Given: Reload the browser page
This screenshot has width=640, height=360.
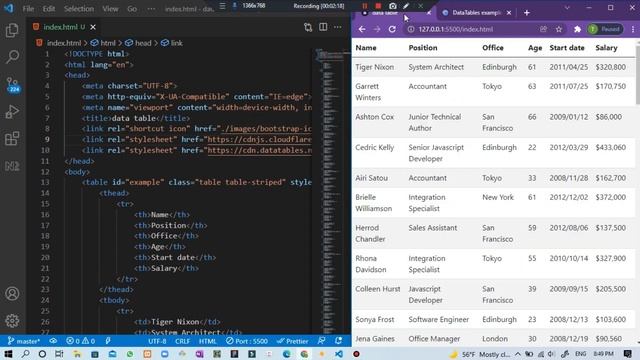Looking at the screenshot, I should [392, 29].
